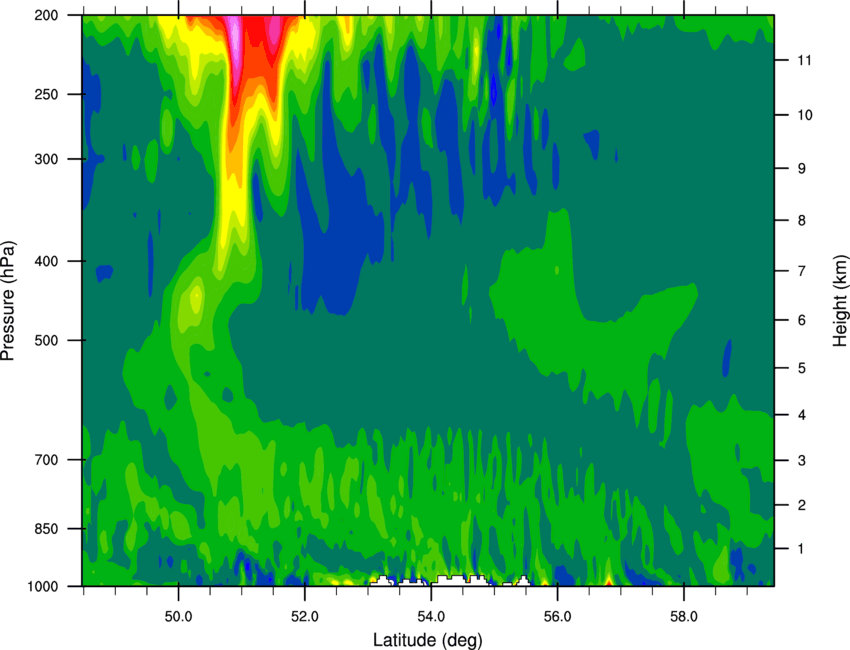
Task: Click the 400 pressure tick label
Action: 46,261
